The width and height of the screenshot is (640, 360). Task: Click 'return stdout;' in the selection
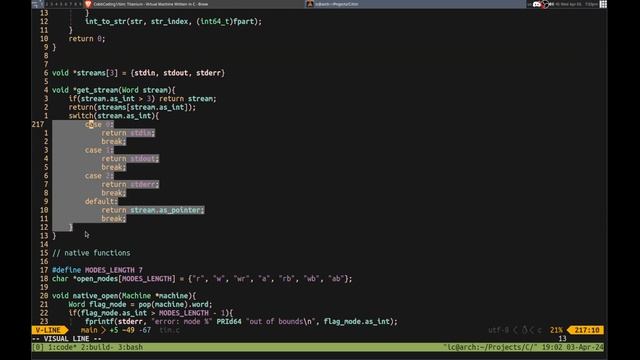pyautogui.click(x=130, y=159)
